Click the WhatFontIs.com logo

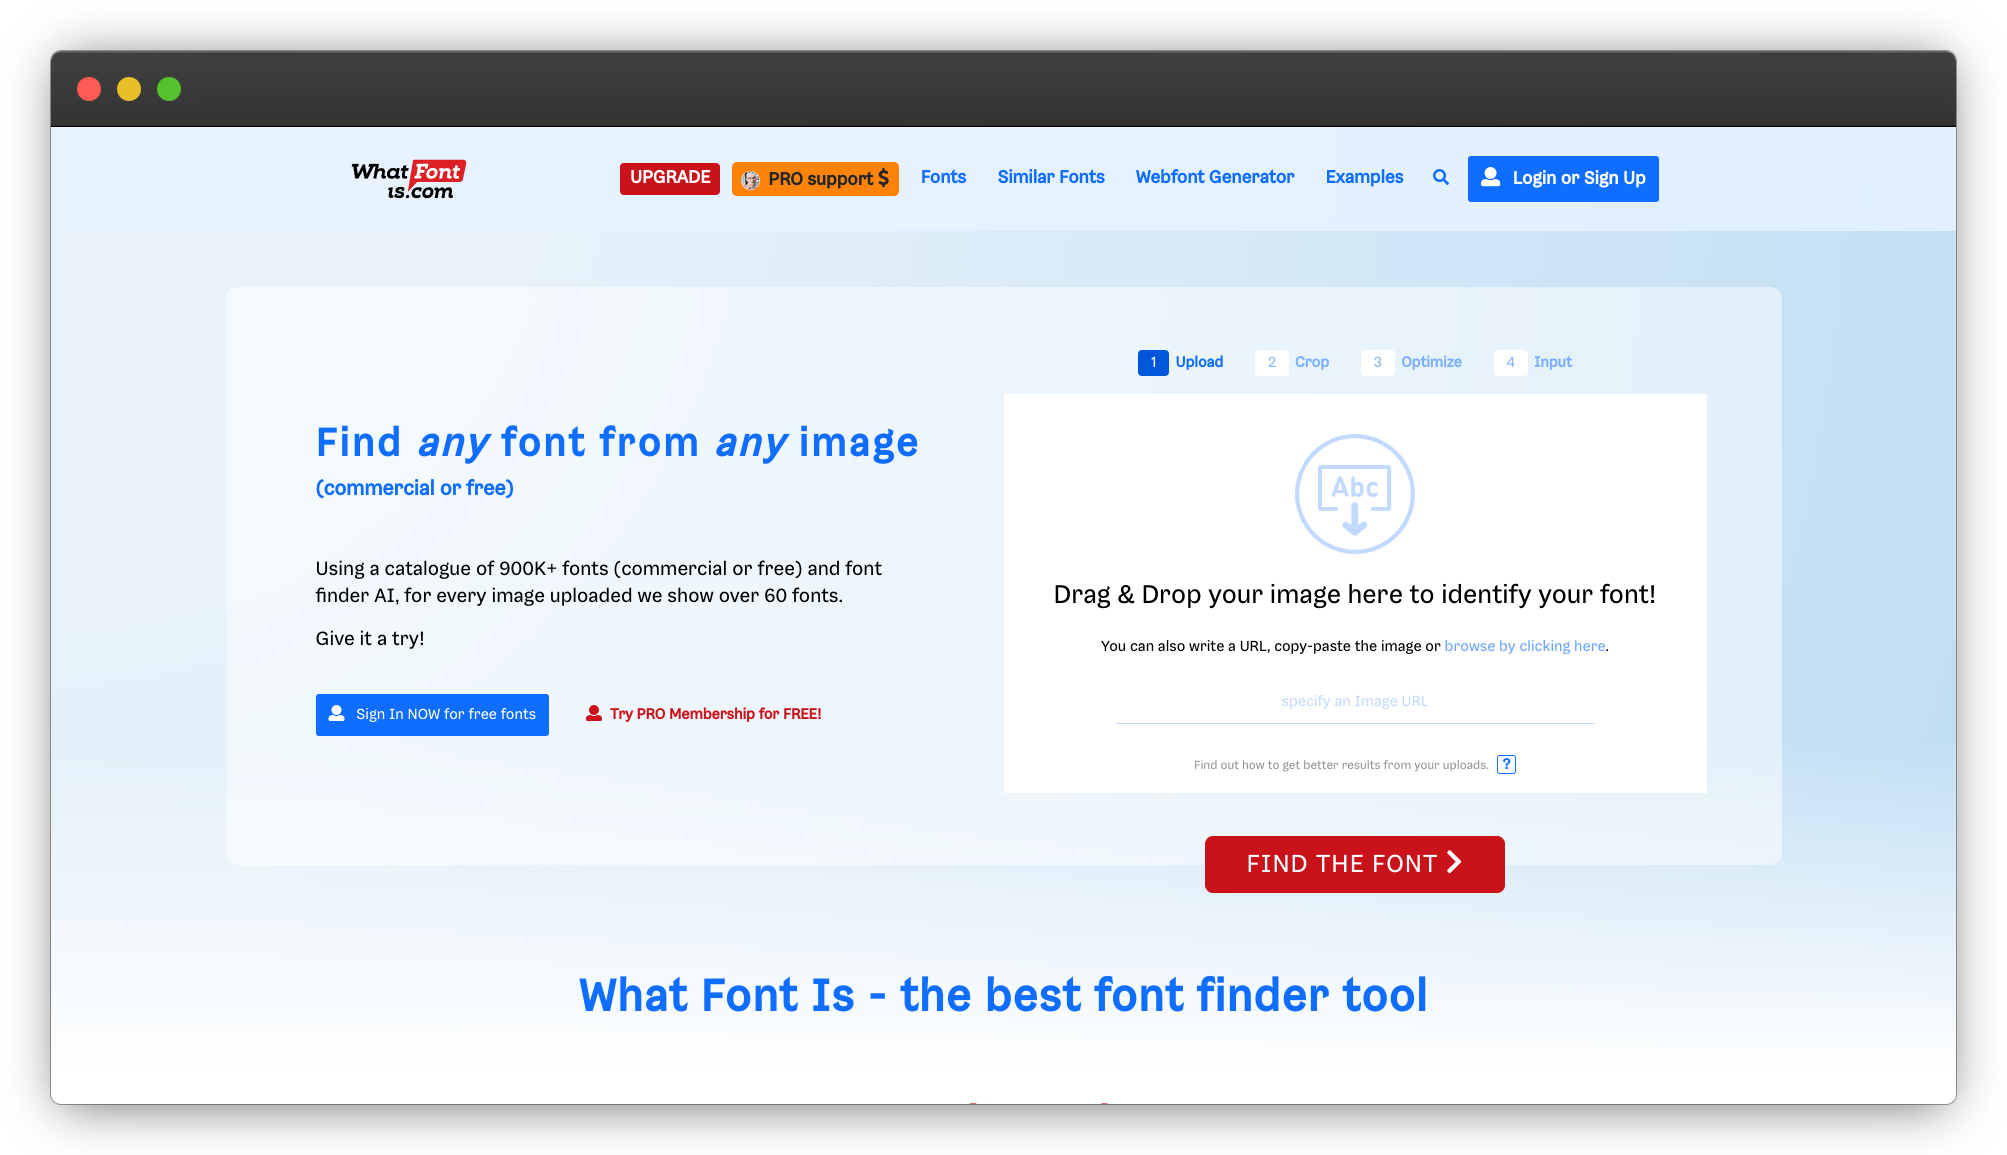(x=408, y=180)
